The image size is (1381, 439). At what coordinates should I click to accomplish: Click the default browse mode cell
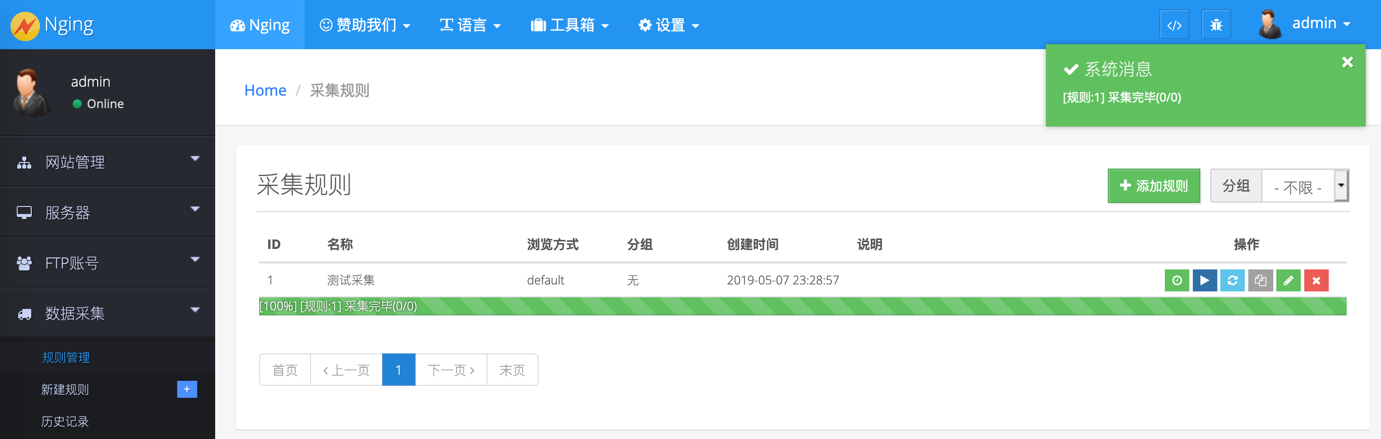click(x=546, y=280)
